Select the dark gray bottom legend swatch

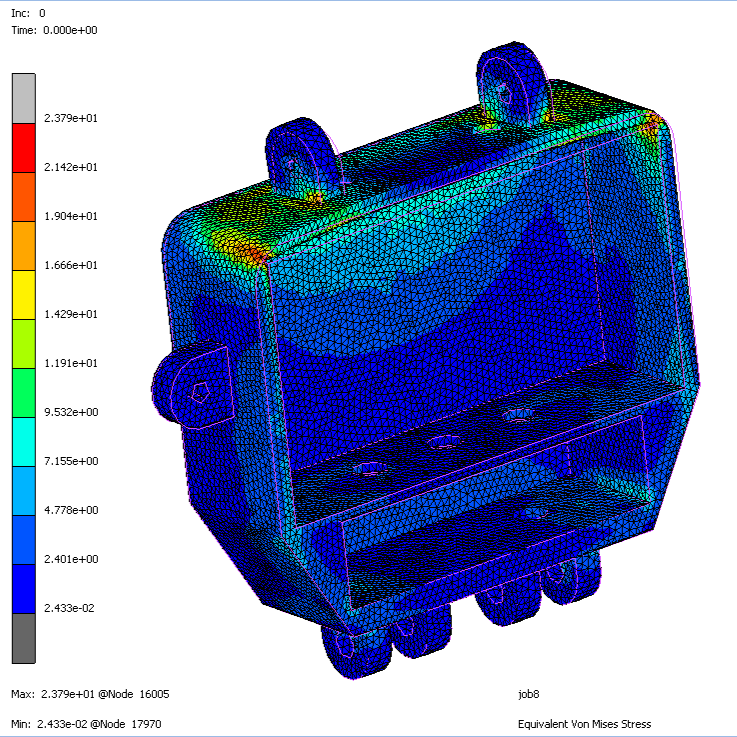point(23,637)
